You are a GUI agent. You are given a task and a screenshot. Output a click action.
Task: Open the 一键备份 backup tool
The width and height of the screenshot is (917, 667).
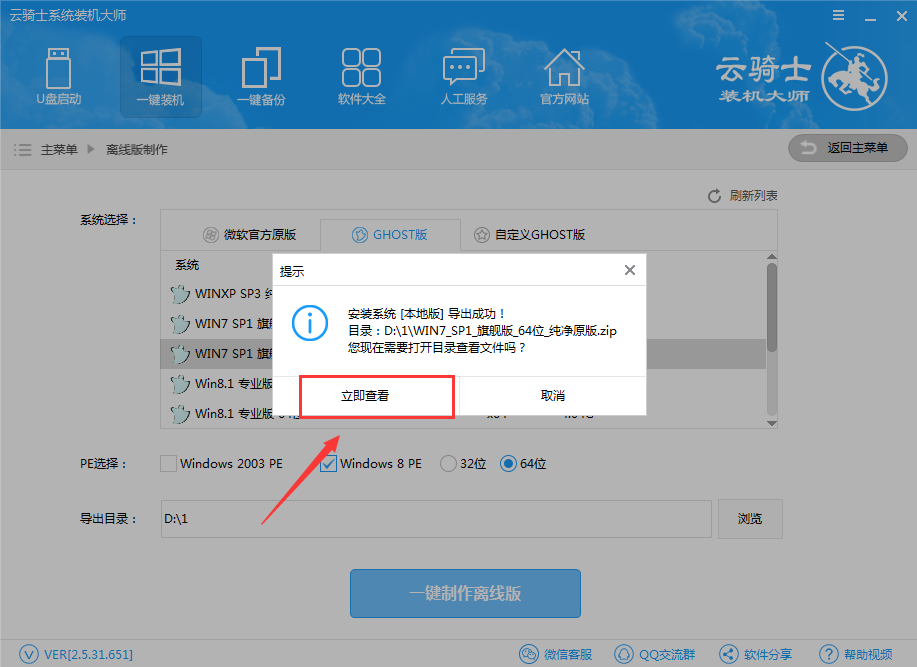[x=261, y=76]
